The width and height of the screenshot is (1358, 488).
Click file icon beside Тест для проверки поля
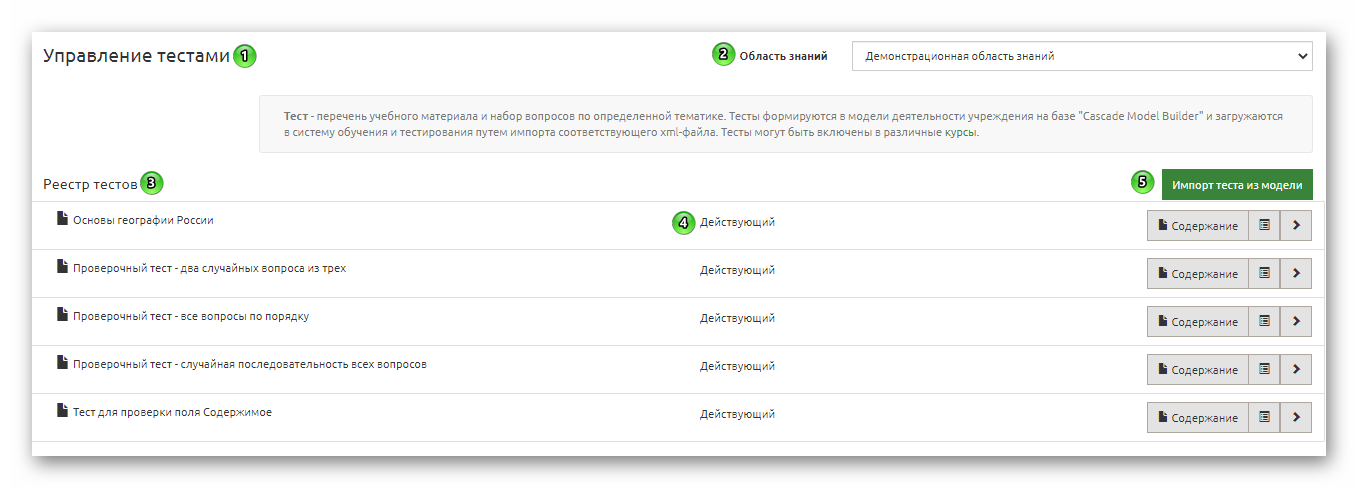coord(62,411)
